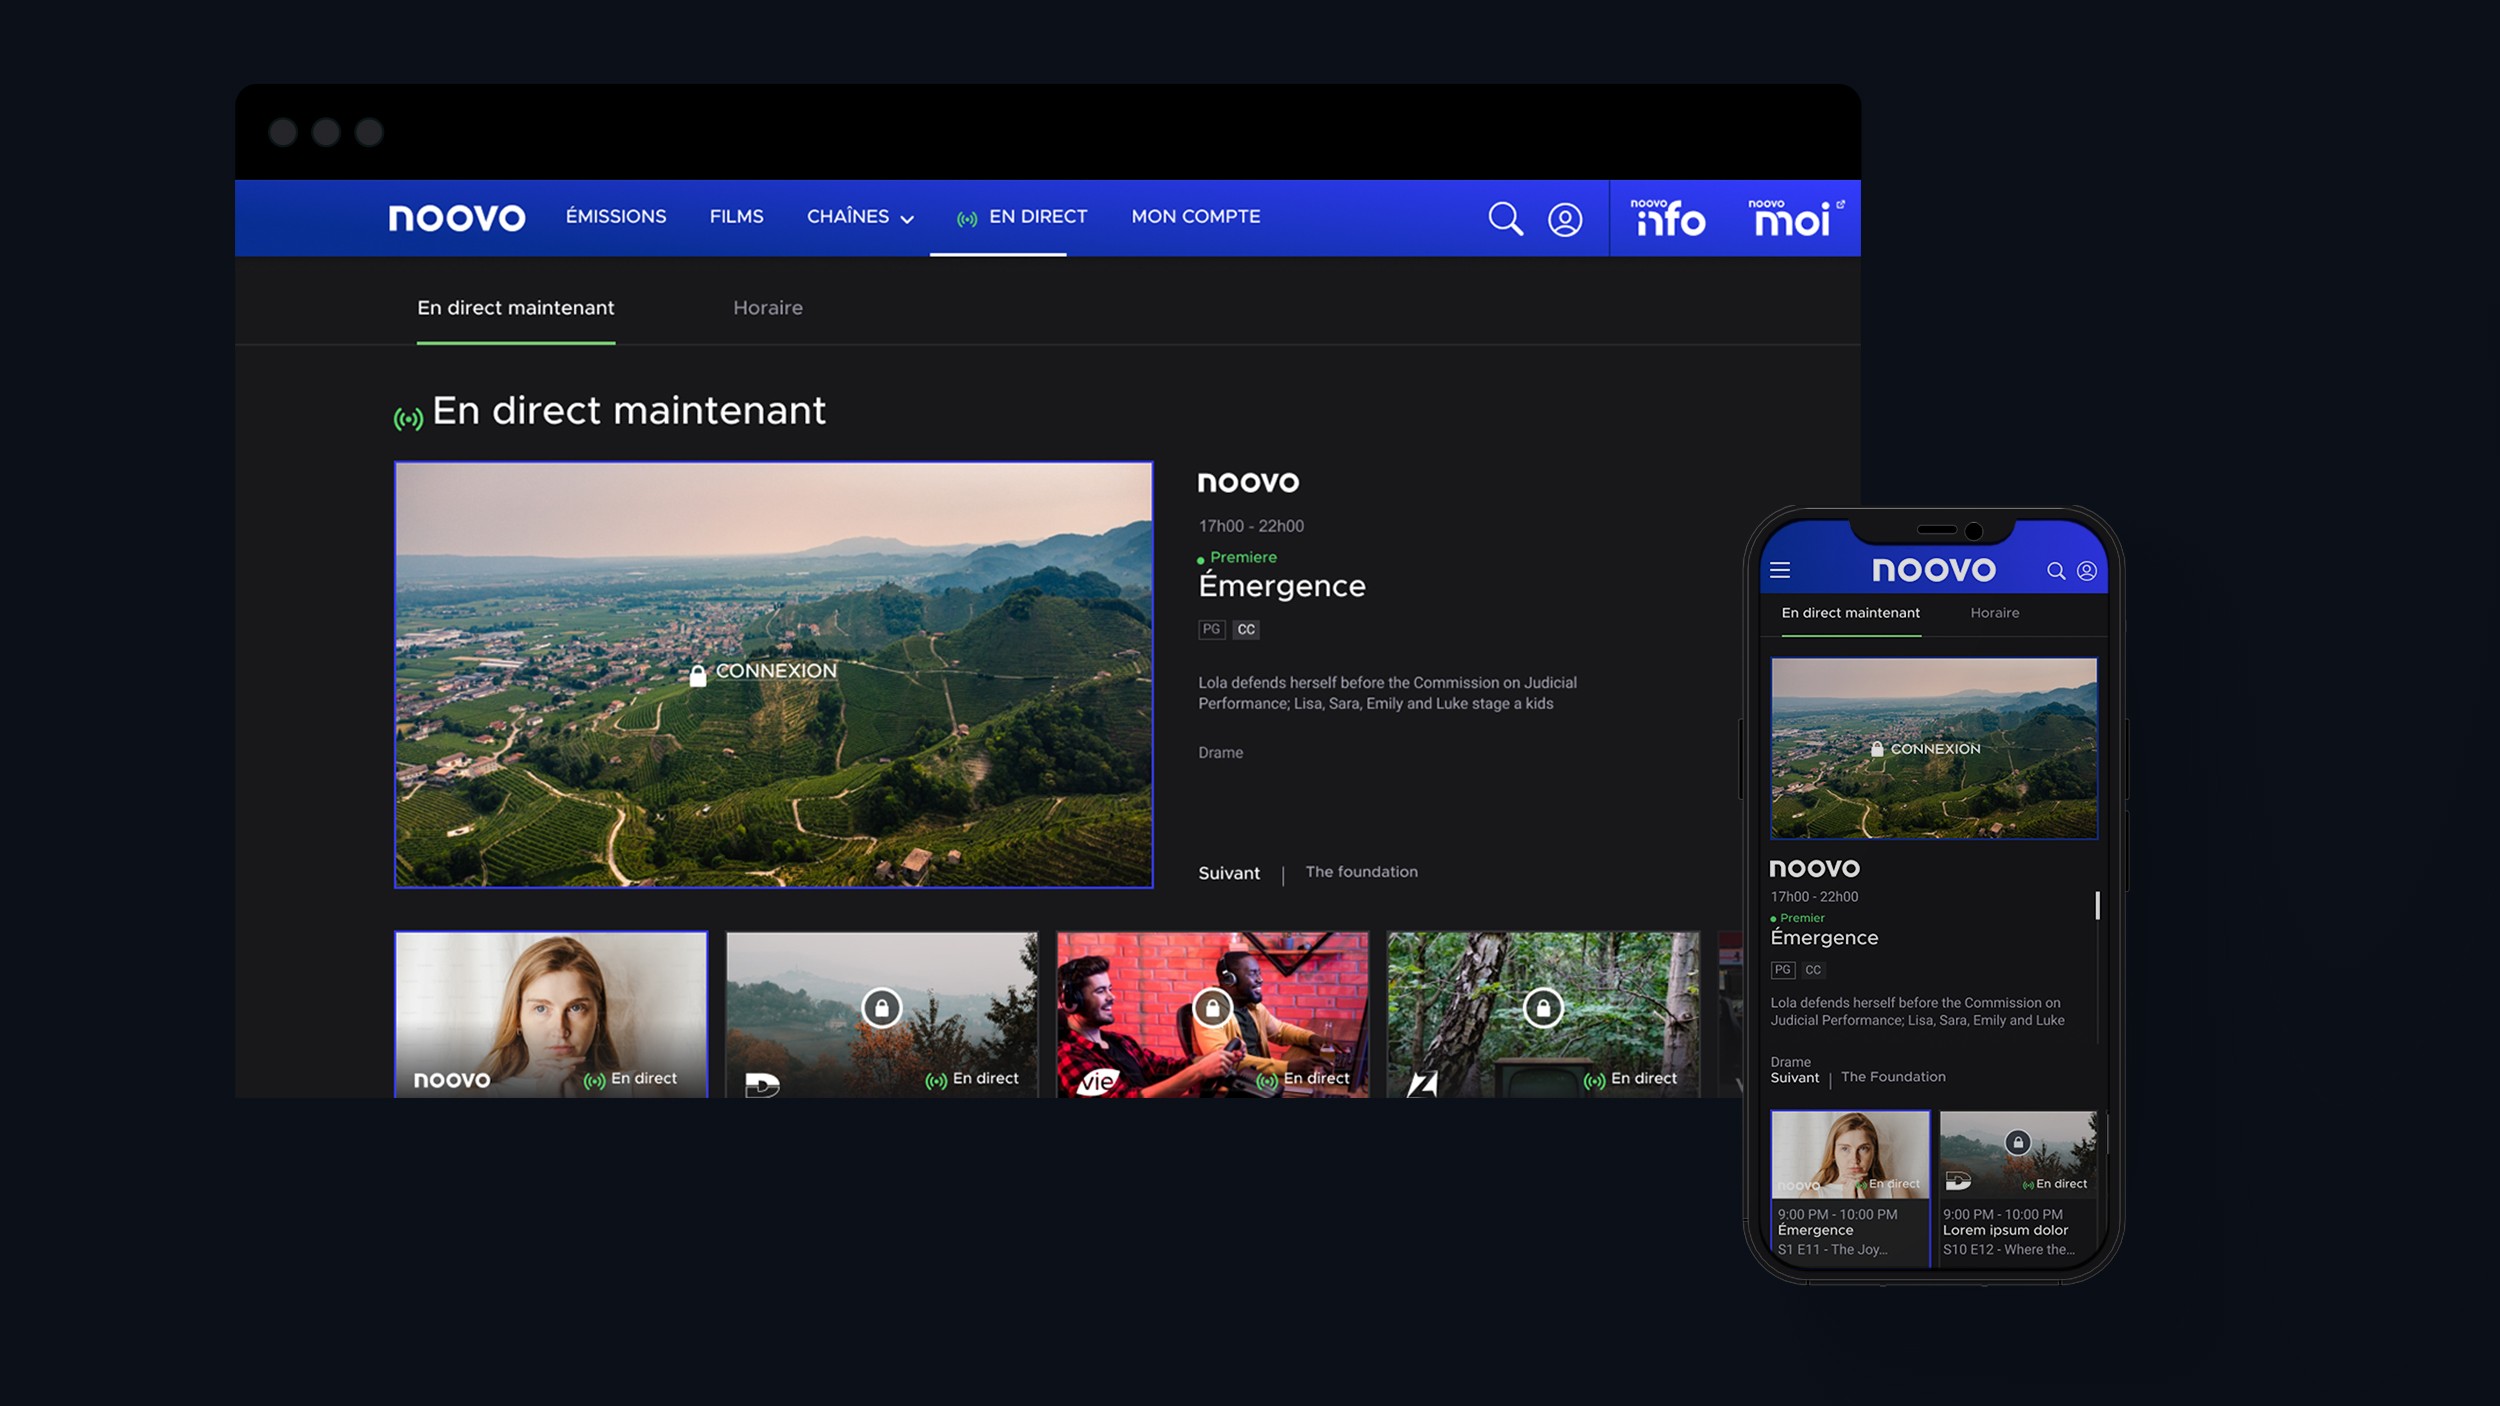
Task: Click the lock icon on the forest Z channel thumbnail
Action: click(x=1543, y=1008)
